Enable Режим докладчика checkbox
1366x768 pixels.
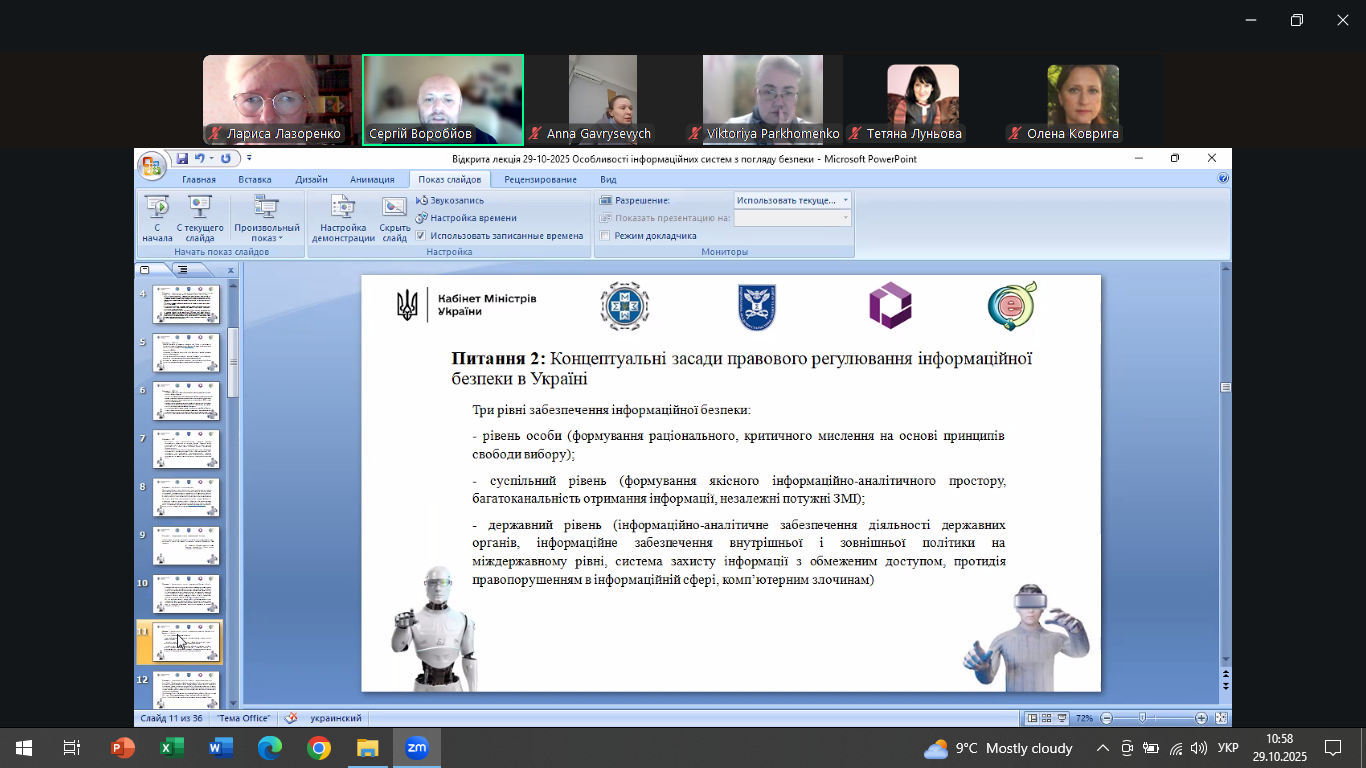point(605,236)
